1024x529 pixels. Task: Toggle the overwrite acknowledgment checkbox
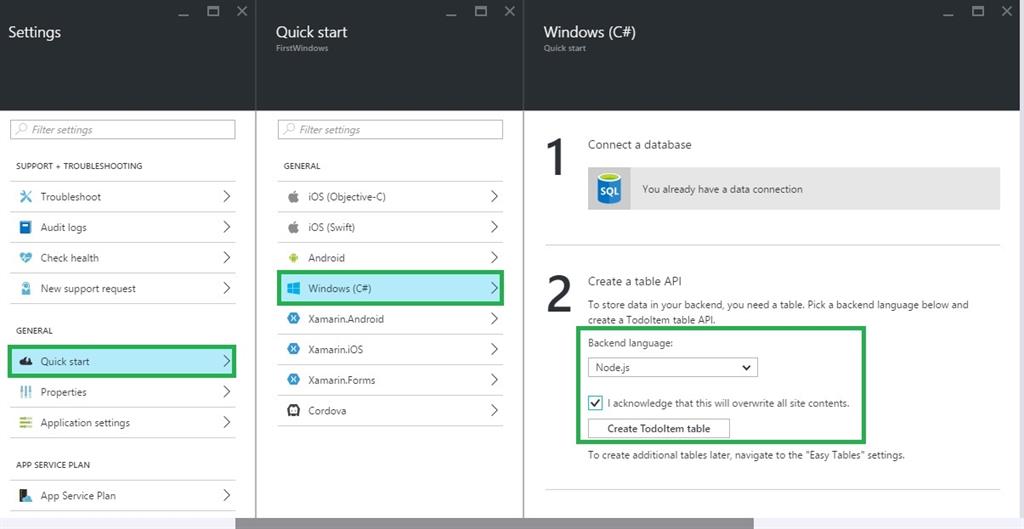596,404
